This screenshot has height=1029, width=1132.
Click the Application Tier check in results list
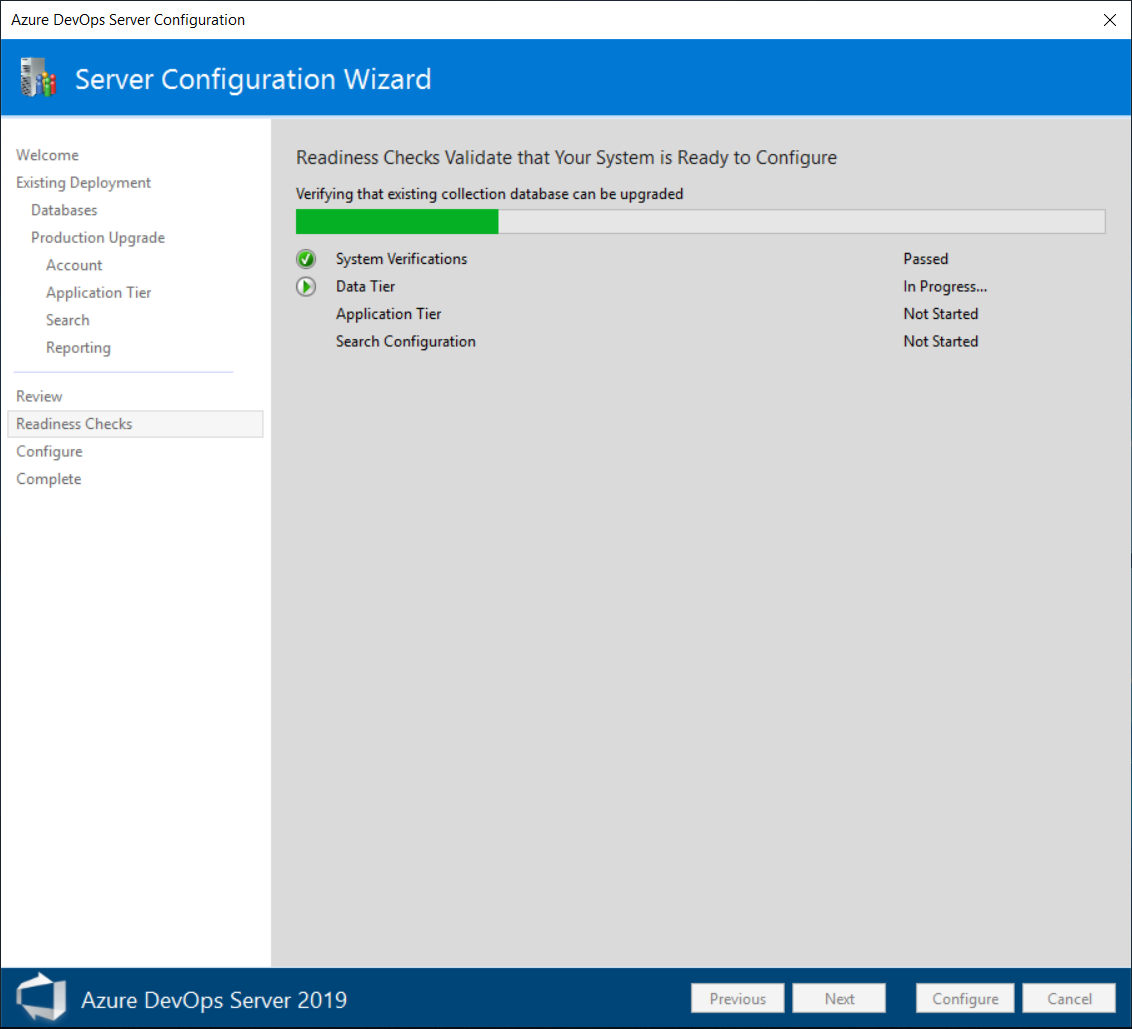(x=388, y=314)
